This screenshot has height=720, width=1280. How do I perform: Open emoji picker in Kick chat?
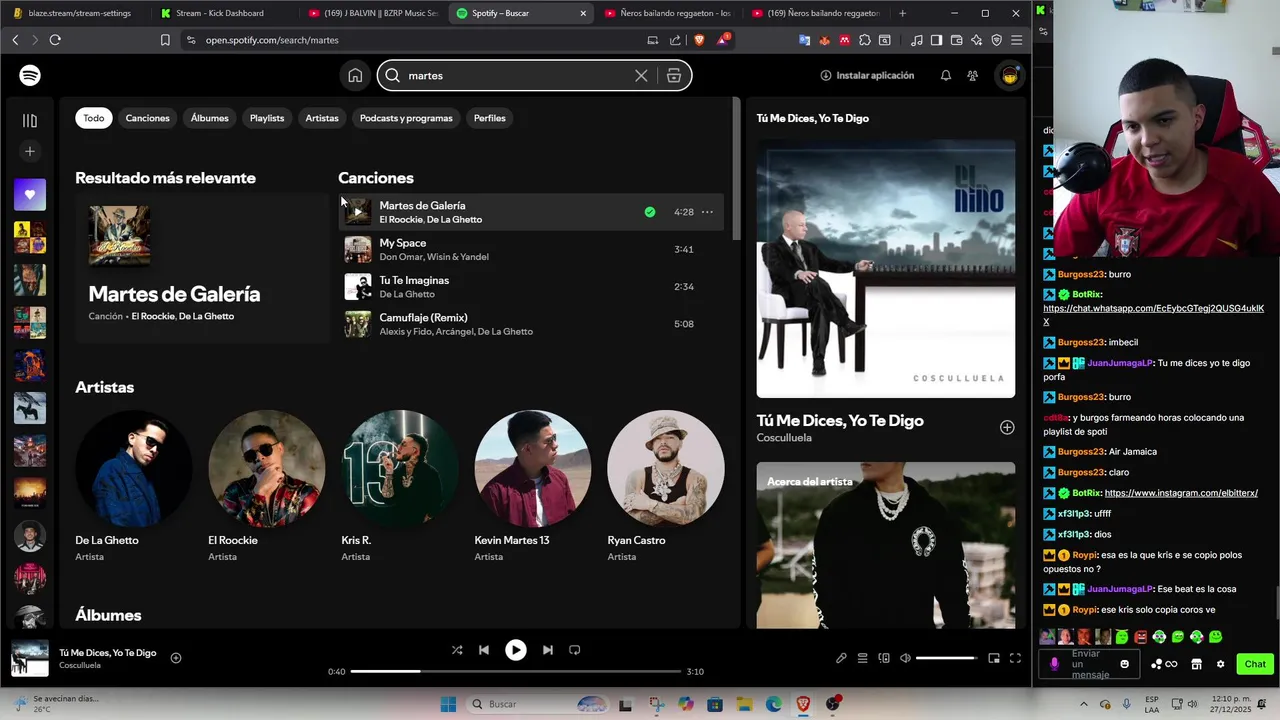click(1125, 664)
